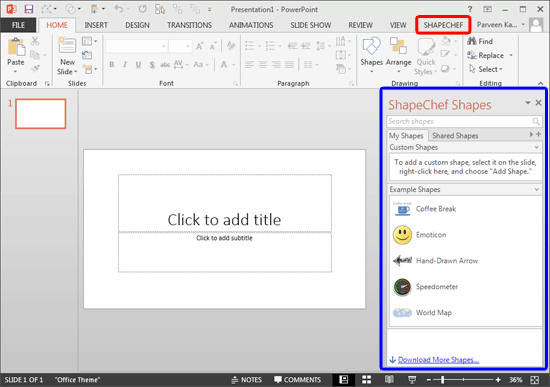This screenshot has width=550, height=387.
Task: Click Fit slide to window icon
Action: 534,380
